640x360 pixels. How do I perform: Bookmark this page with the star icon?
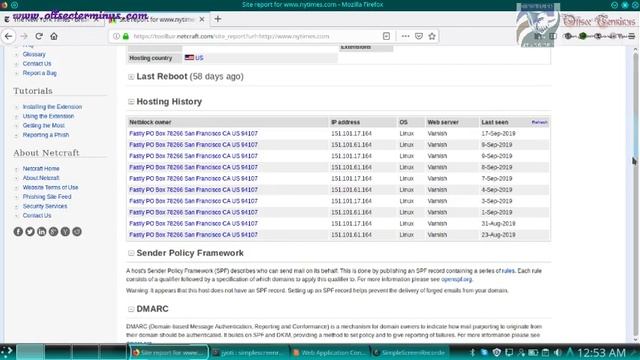coord(432,36)
